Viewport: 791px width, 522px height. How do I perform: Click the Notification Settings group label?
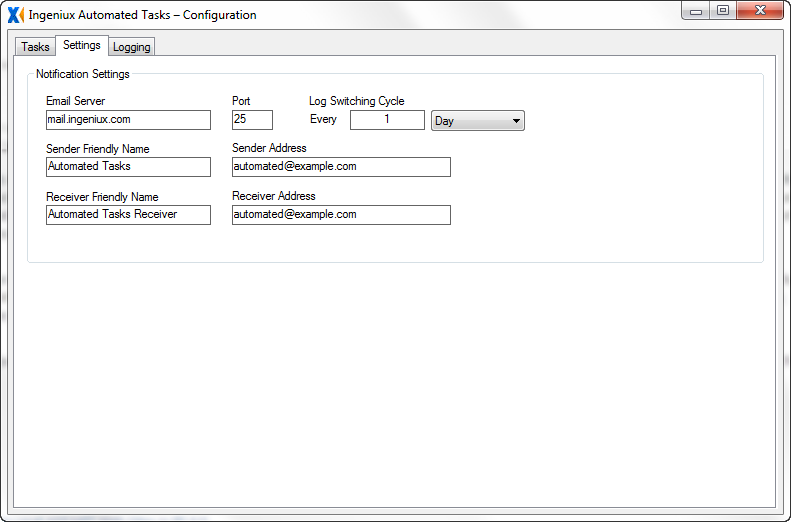coord(83,74)
